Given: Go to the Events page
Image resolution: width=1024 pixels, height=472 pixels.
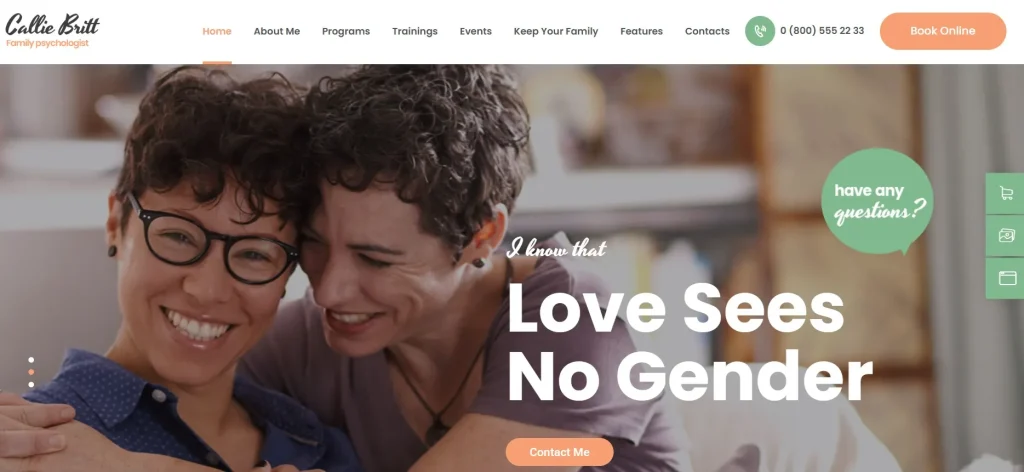Looking at the screenshot, I should tap(475, 31).
